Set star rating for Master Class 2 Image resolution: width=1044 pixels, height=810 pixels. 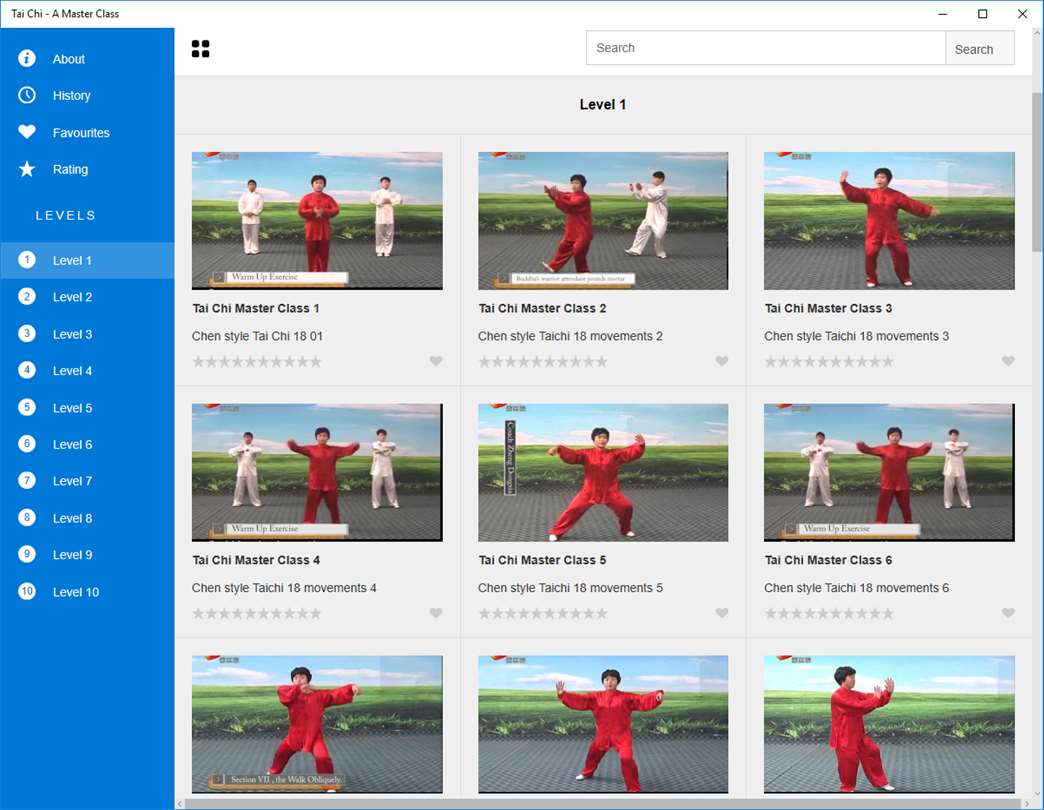[543, 361]
